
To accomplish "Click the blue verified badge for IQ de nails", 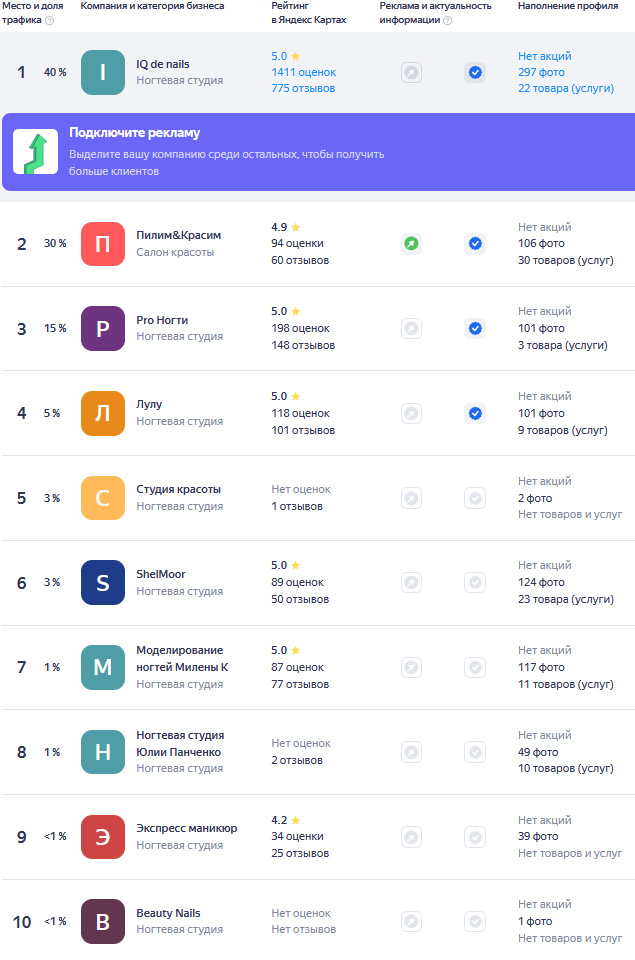I will tap(475, 72).
